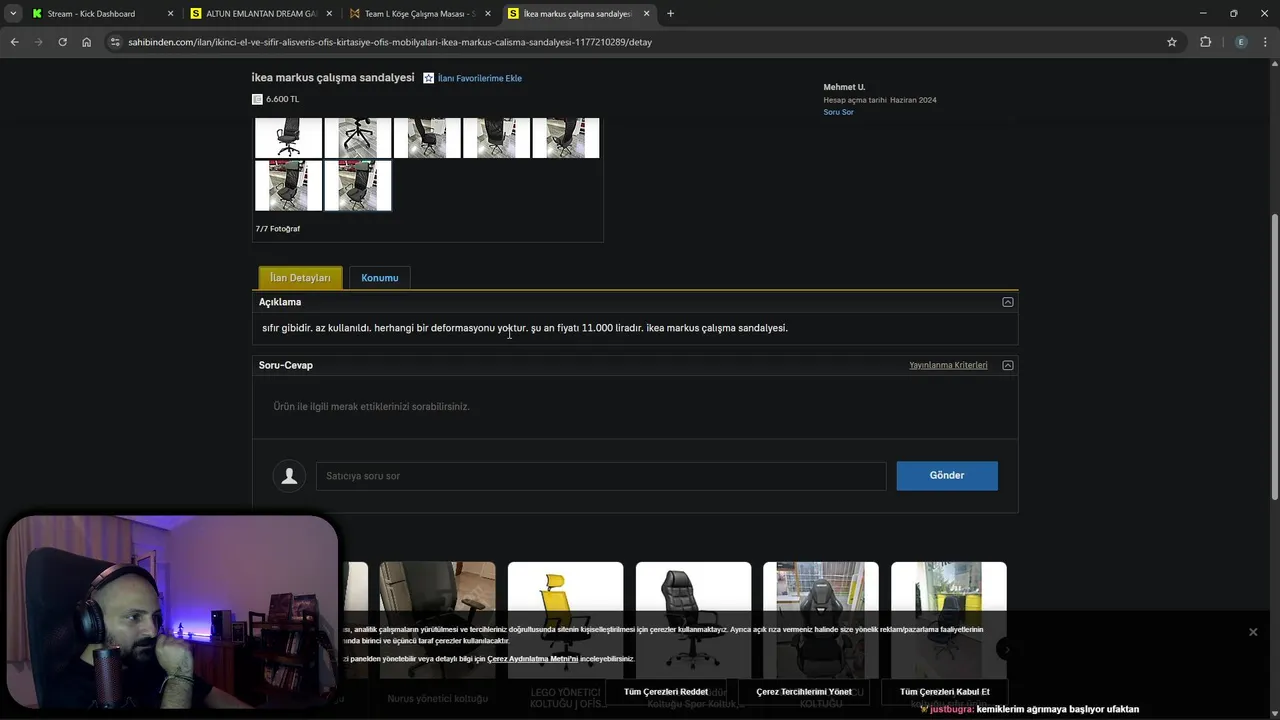The image size is (1280, 720).
Task: Close the Team L Köşe Çalışma Masası tab
Action: pos(488,14)
